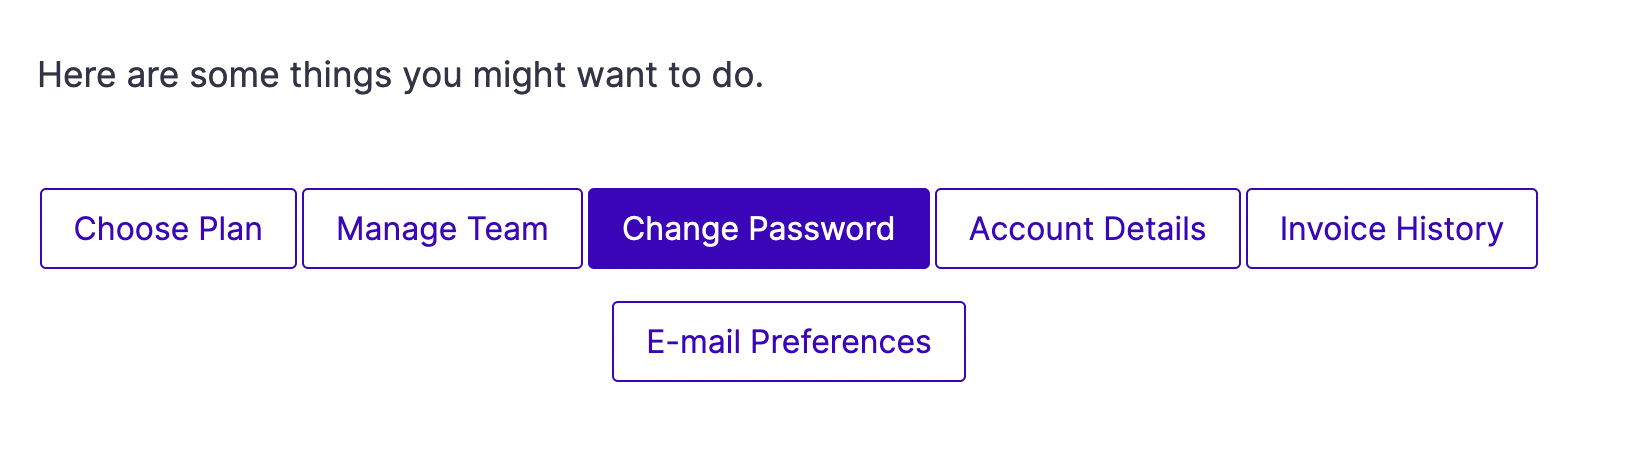This screenshot has width=1648, height=470.
Task: Select the highlighted Change Password button
Action: (759, 229)
